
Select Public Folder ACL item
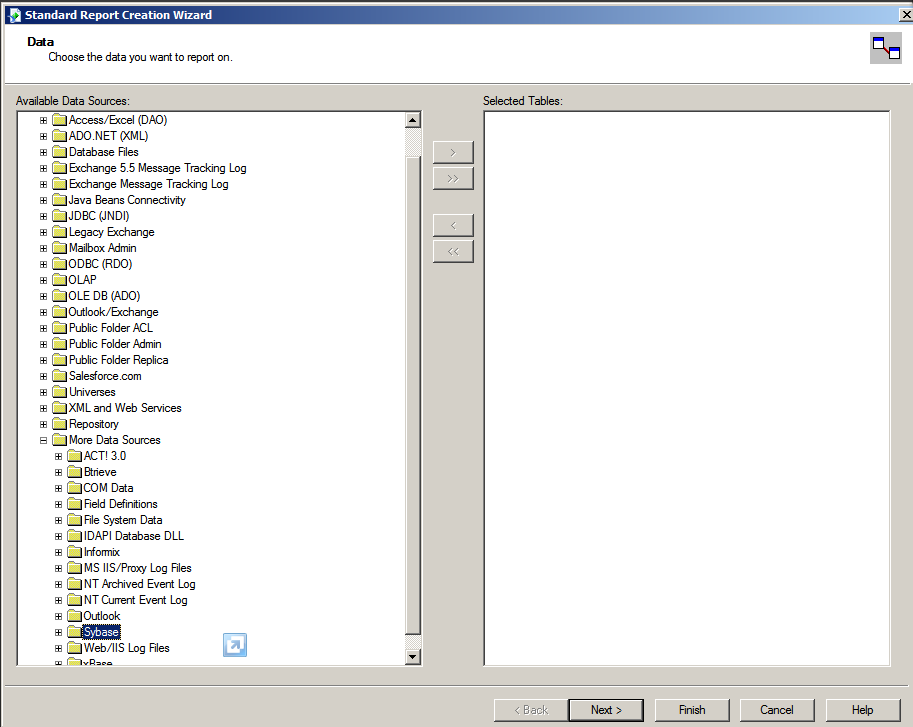pos(111,328)
